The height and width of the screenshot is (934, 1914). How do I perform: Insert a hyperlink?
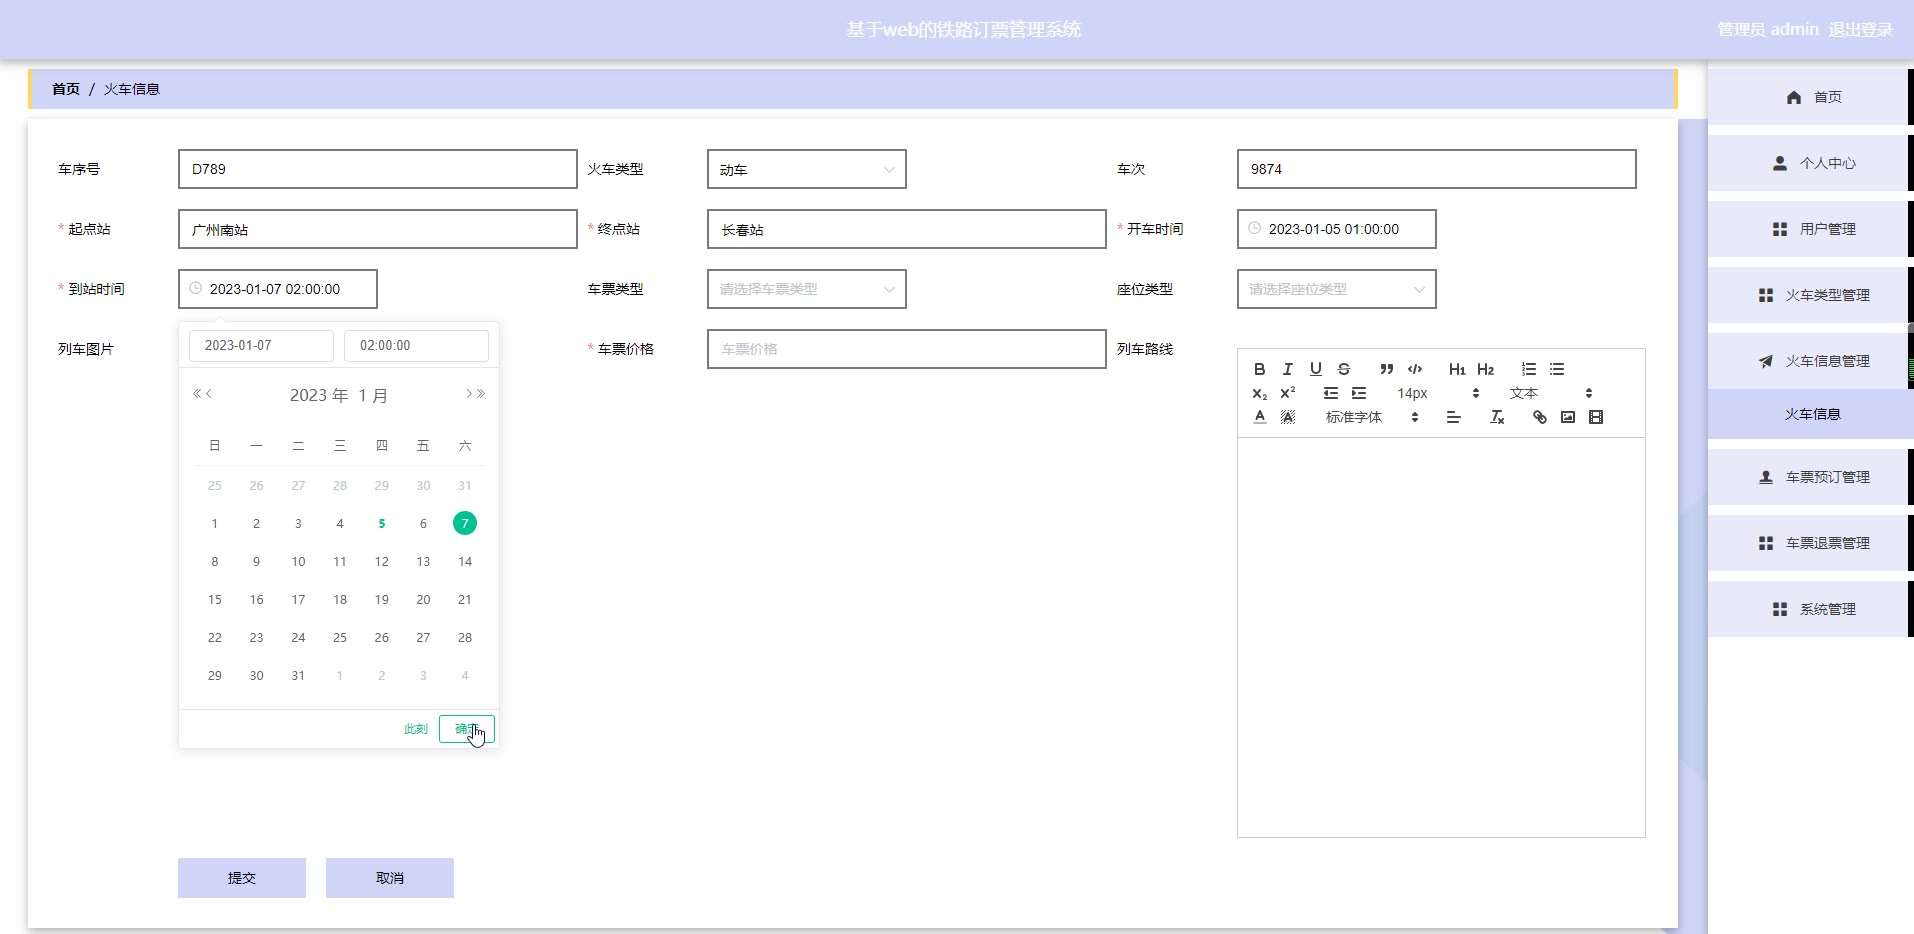click(1539, 417)
